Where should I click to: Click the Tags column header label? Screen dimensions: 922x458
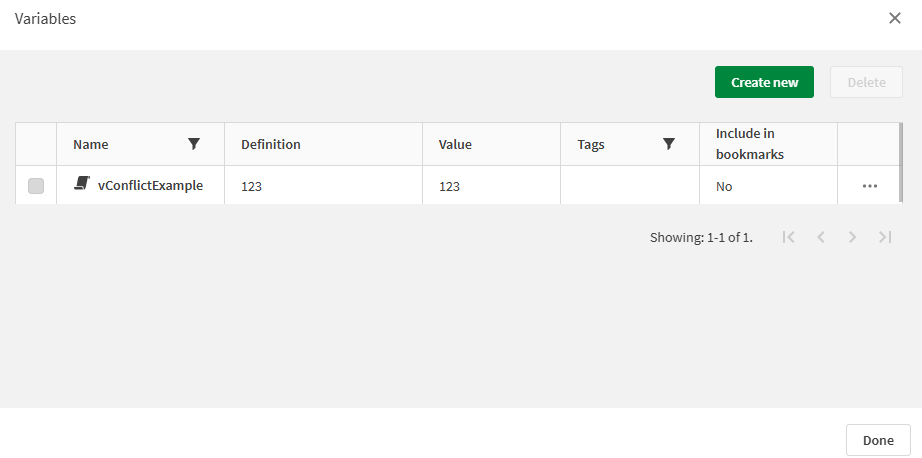(x=591, y=144)
